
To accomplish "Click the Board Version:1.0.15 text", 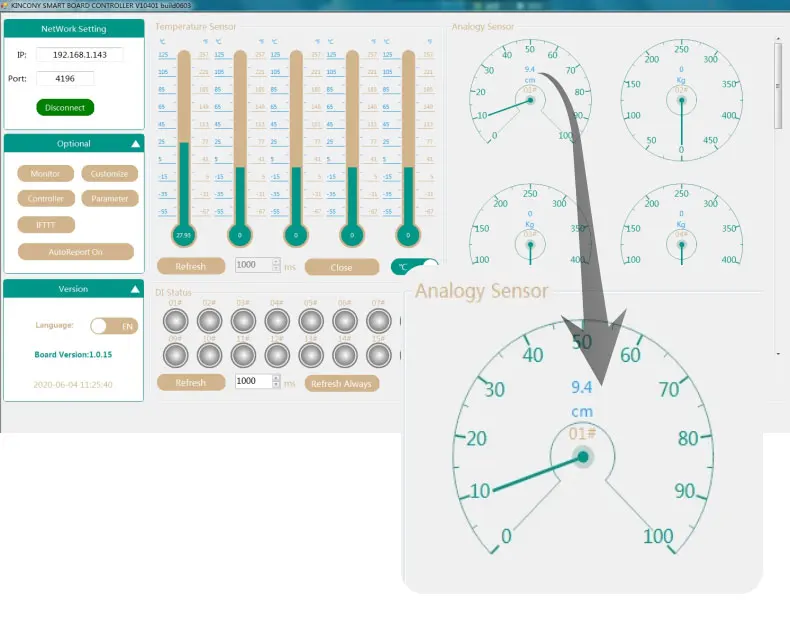I will [73, 354].
